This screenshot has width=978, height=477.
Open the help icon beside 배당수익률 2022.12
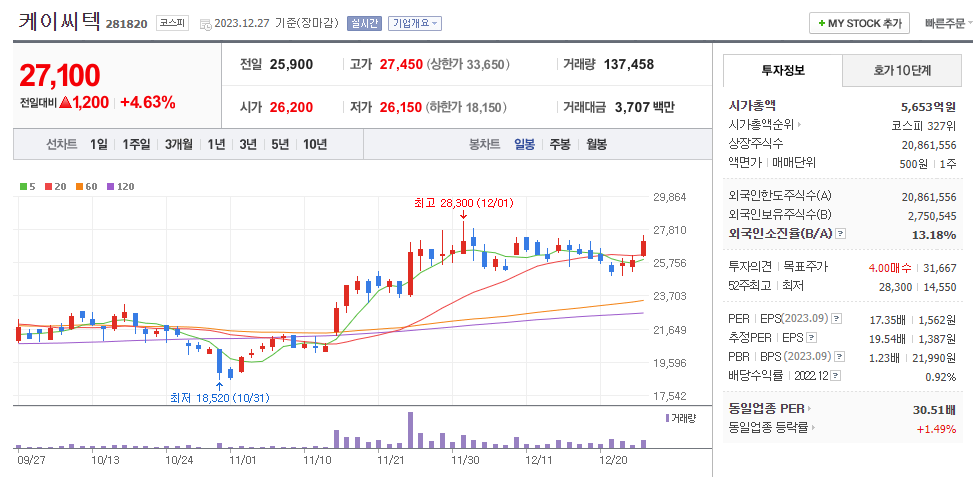click(x=836, y=376)
